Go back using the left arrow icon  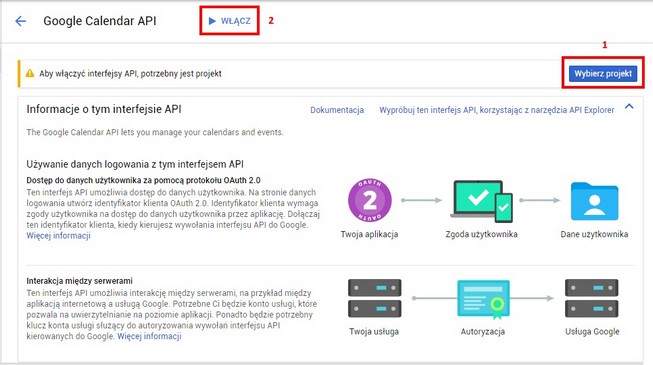[20, 21]
